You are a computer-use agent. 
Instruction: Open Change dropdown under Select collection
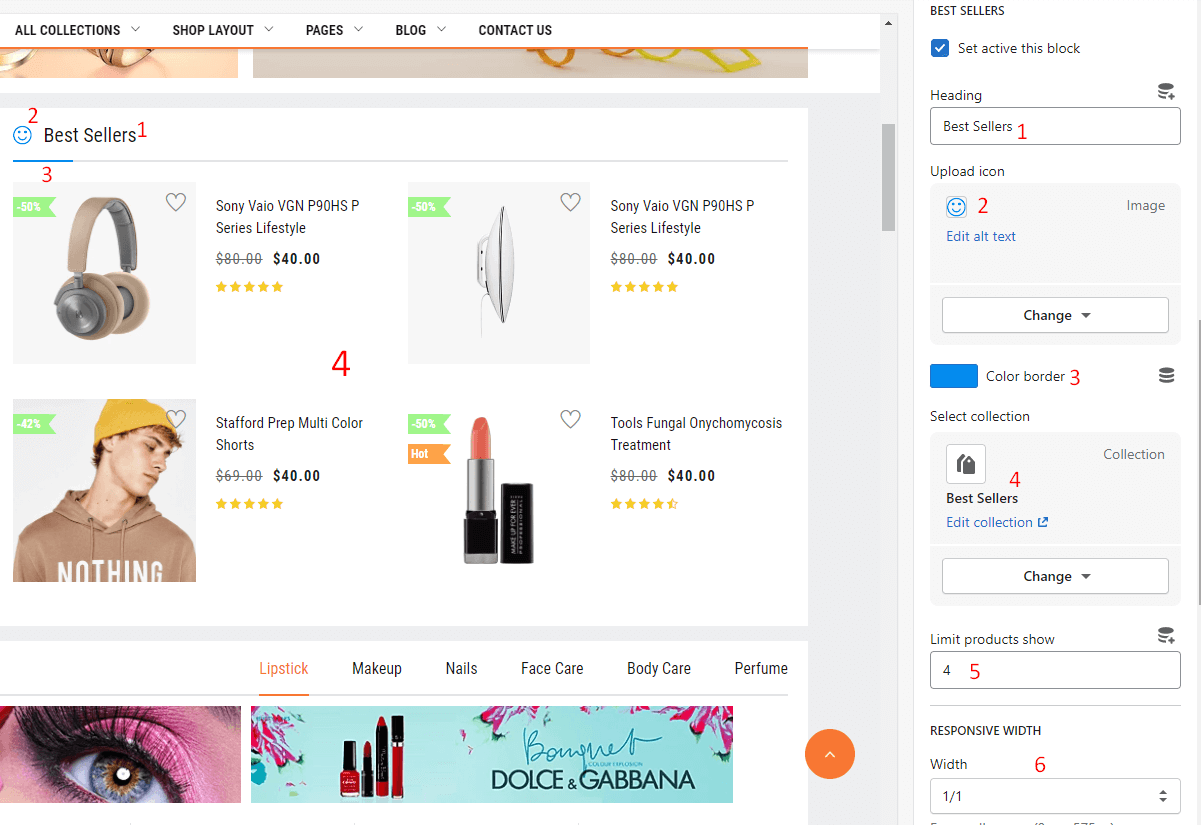click(x=1055, y=576)
